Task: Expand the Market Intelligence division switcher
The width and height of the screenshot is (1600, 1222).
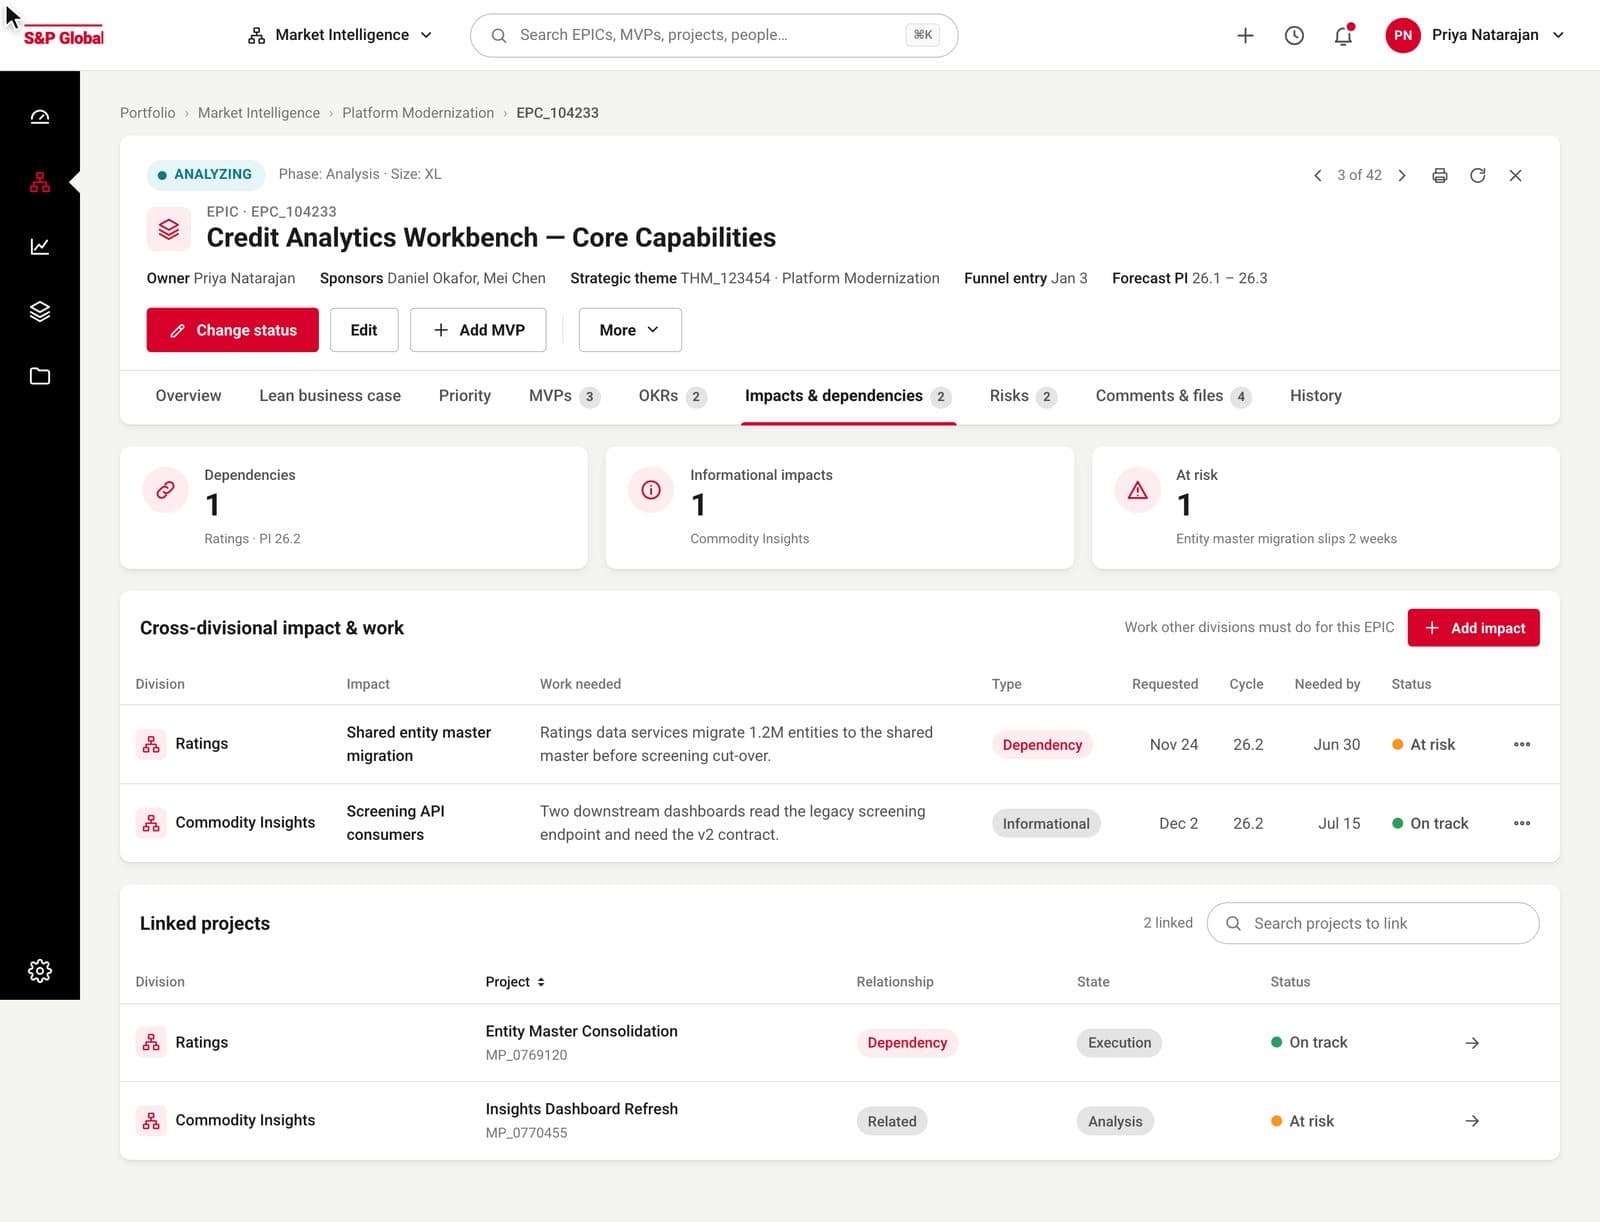Action: 340,35
